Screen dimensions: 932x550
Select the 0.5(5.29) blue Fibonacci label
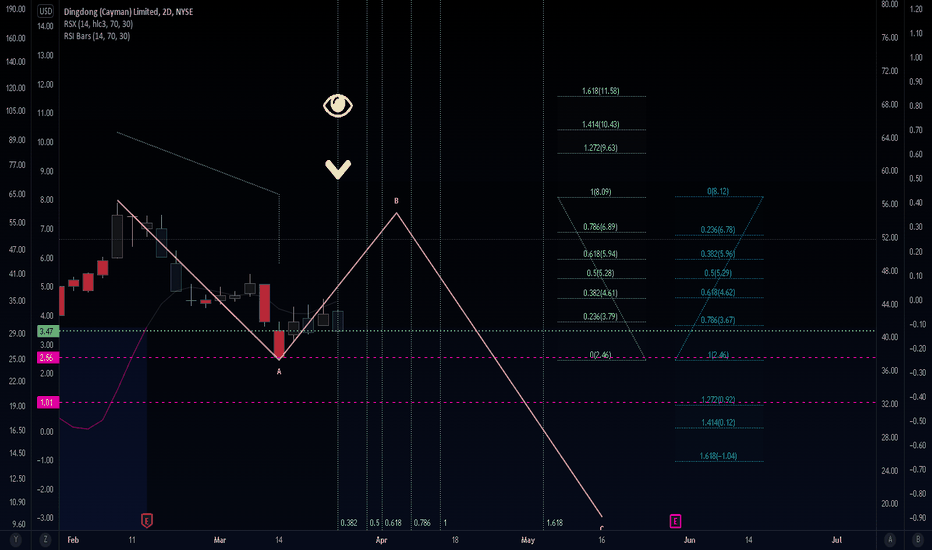(x=718, y=273)
